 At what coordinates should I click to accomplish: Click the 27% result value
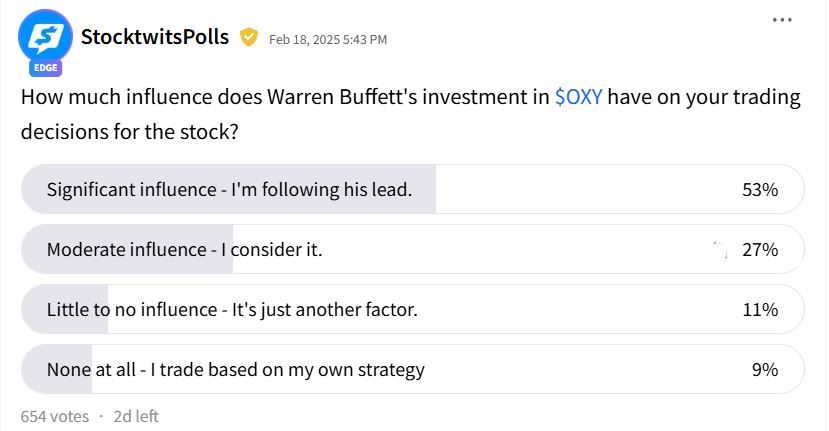pyautogui.click(x=760, y=250)
